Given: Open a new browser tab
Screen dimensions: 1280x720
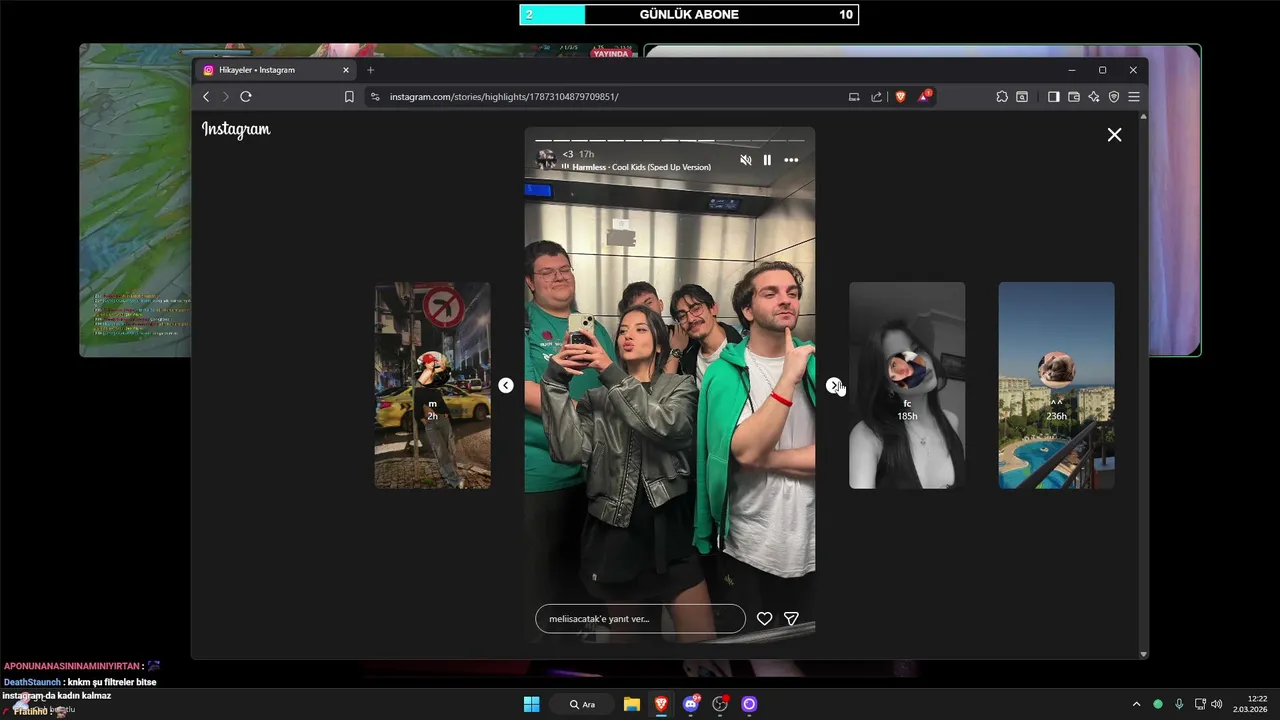Looking at the screenshot, I should [370, 70].
